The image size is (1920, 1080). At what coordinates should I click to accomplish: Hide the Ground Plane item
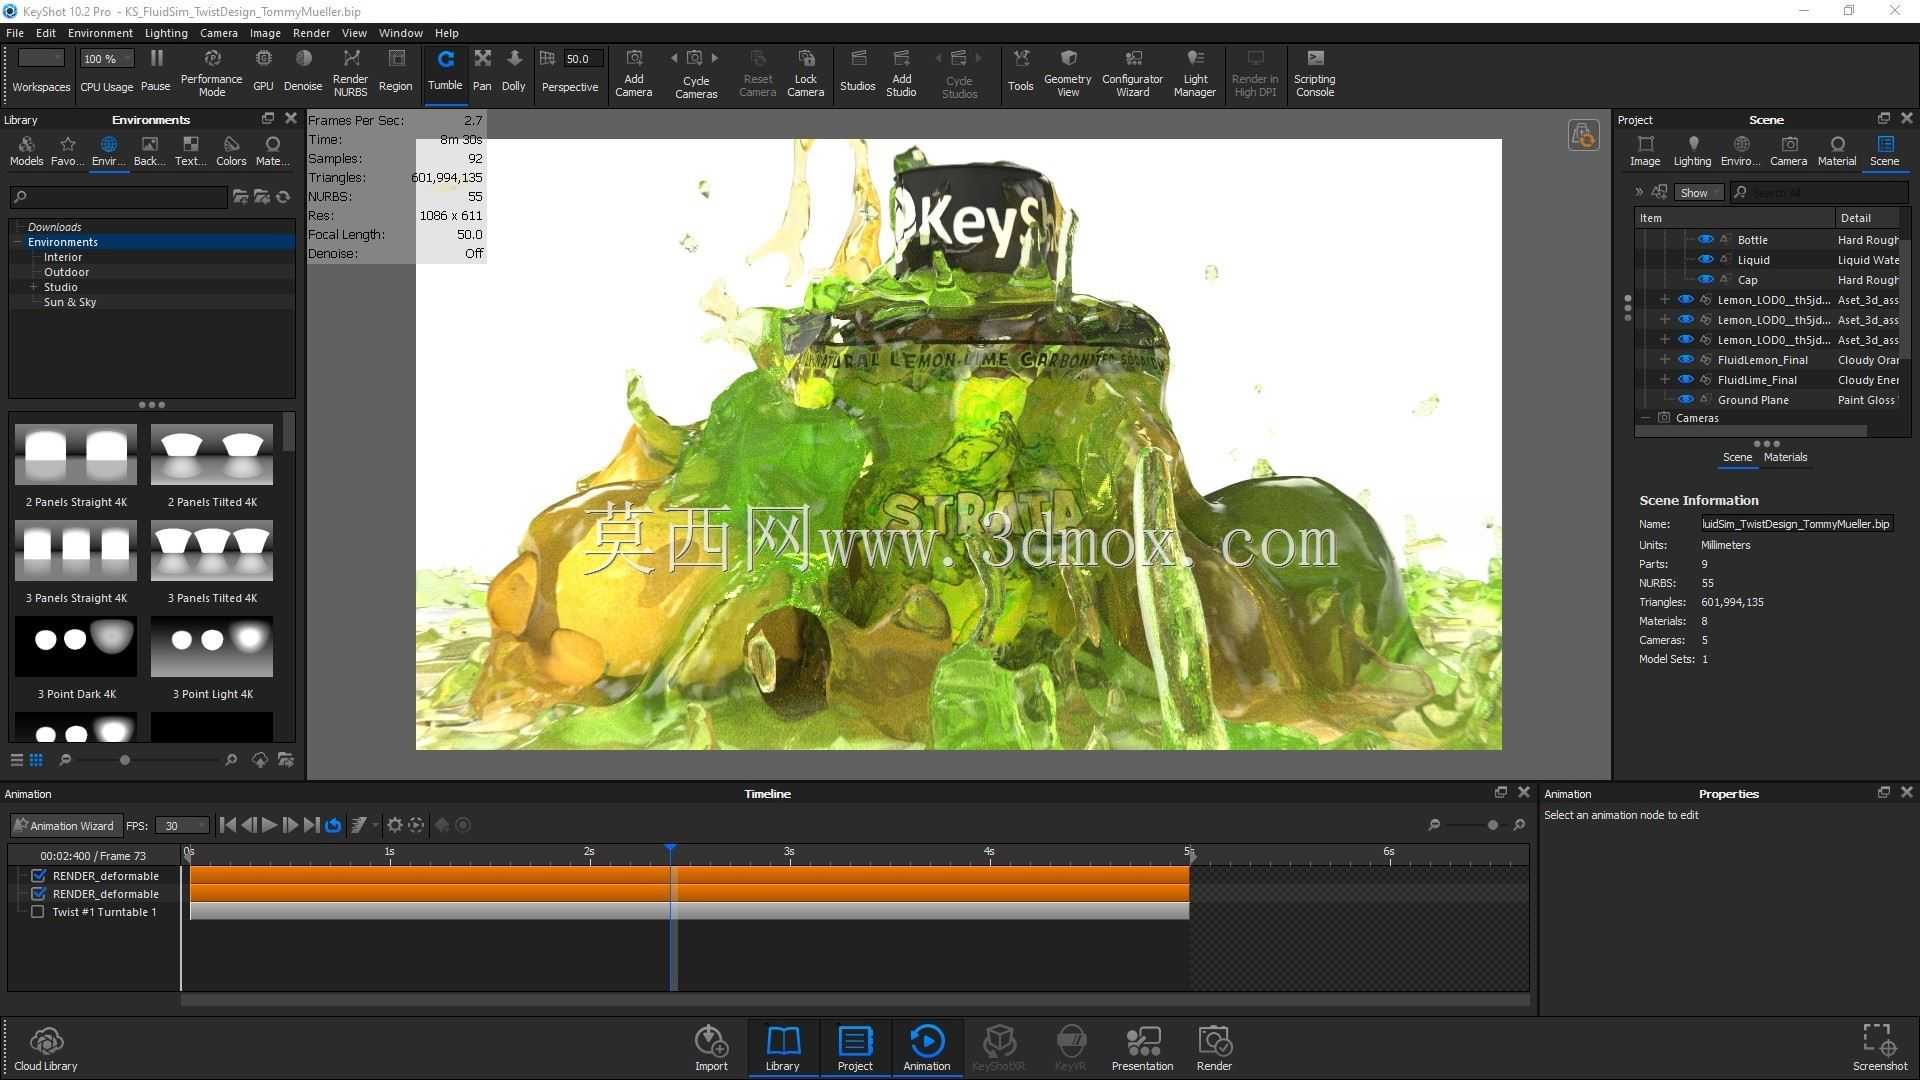pyautogui.click(x=1686, y=400)
